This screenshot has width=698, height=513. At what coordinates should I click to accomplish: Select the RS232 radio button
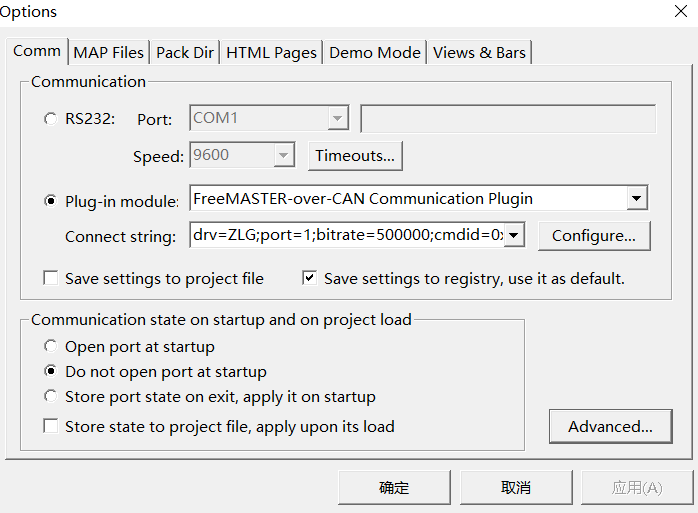(51, 119)
